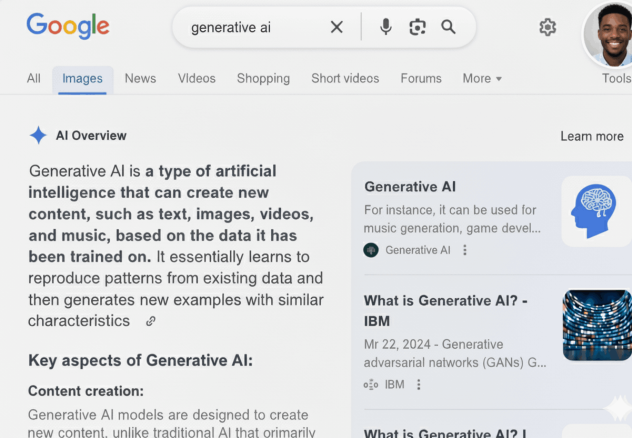The width and height of the screenshot is (632, 438).
Task: Click the 'IBM' source name label
Action: pyautogui.click(x=395, y=384)
